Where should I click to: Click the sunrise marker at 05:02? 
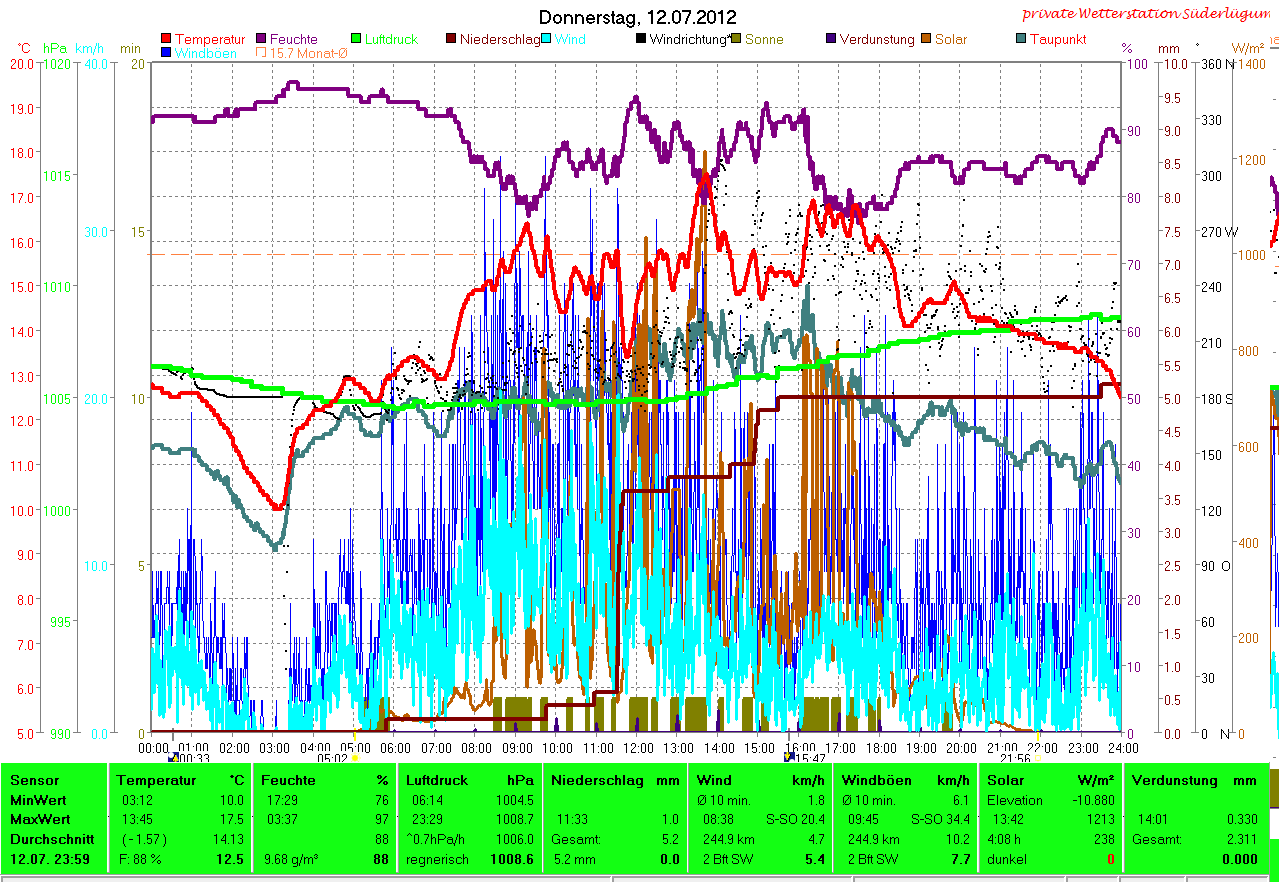coord(354,758)
